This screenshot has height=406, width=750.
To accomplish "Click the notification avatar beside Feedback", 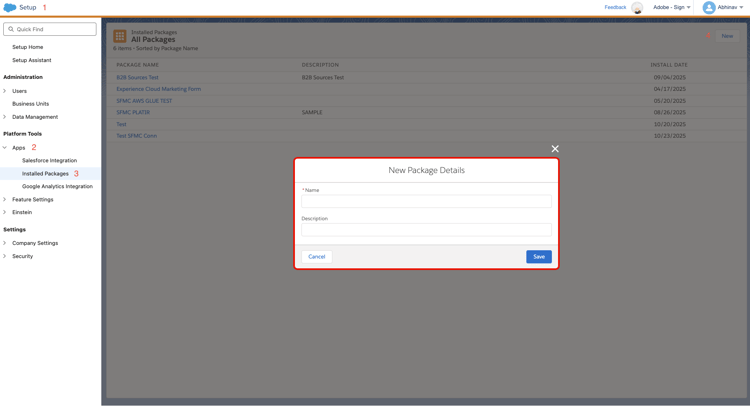I will click(x=637, y=8).
